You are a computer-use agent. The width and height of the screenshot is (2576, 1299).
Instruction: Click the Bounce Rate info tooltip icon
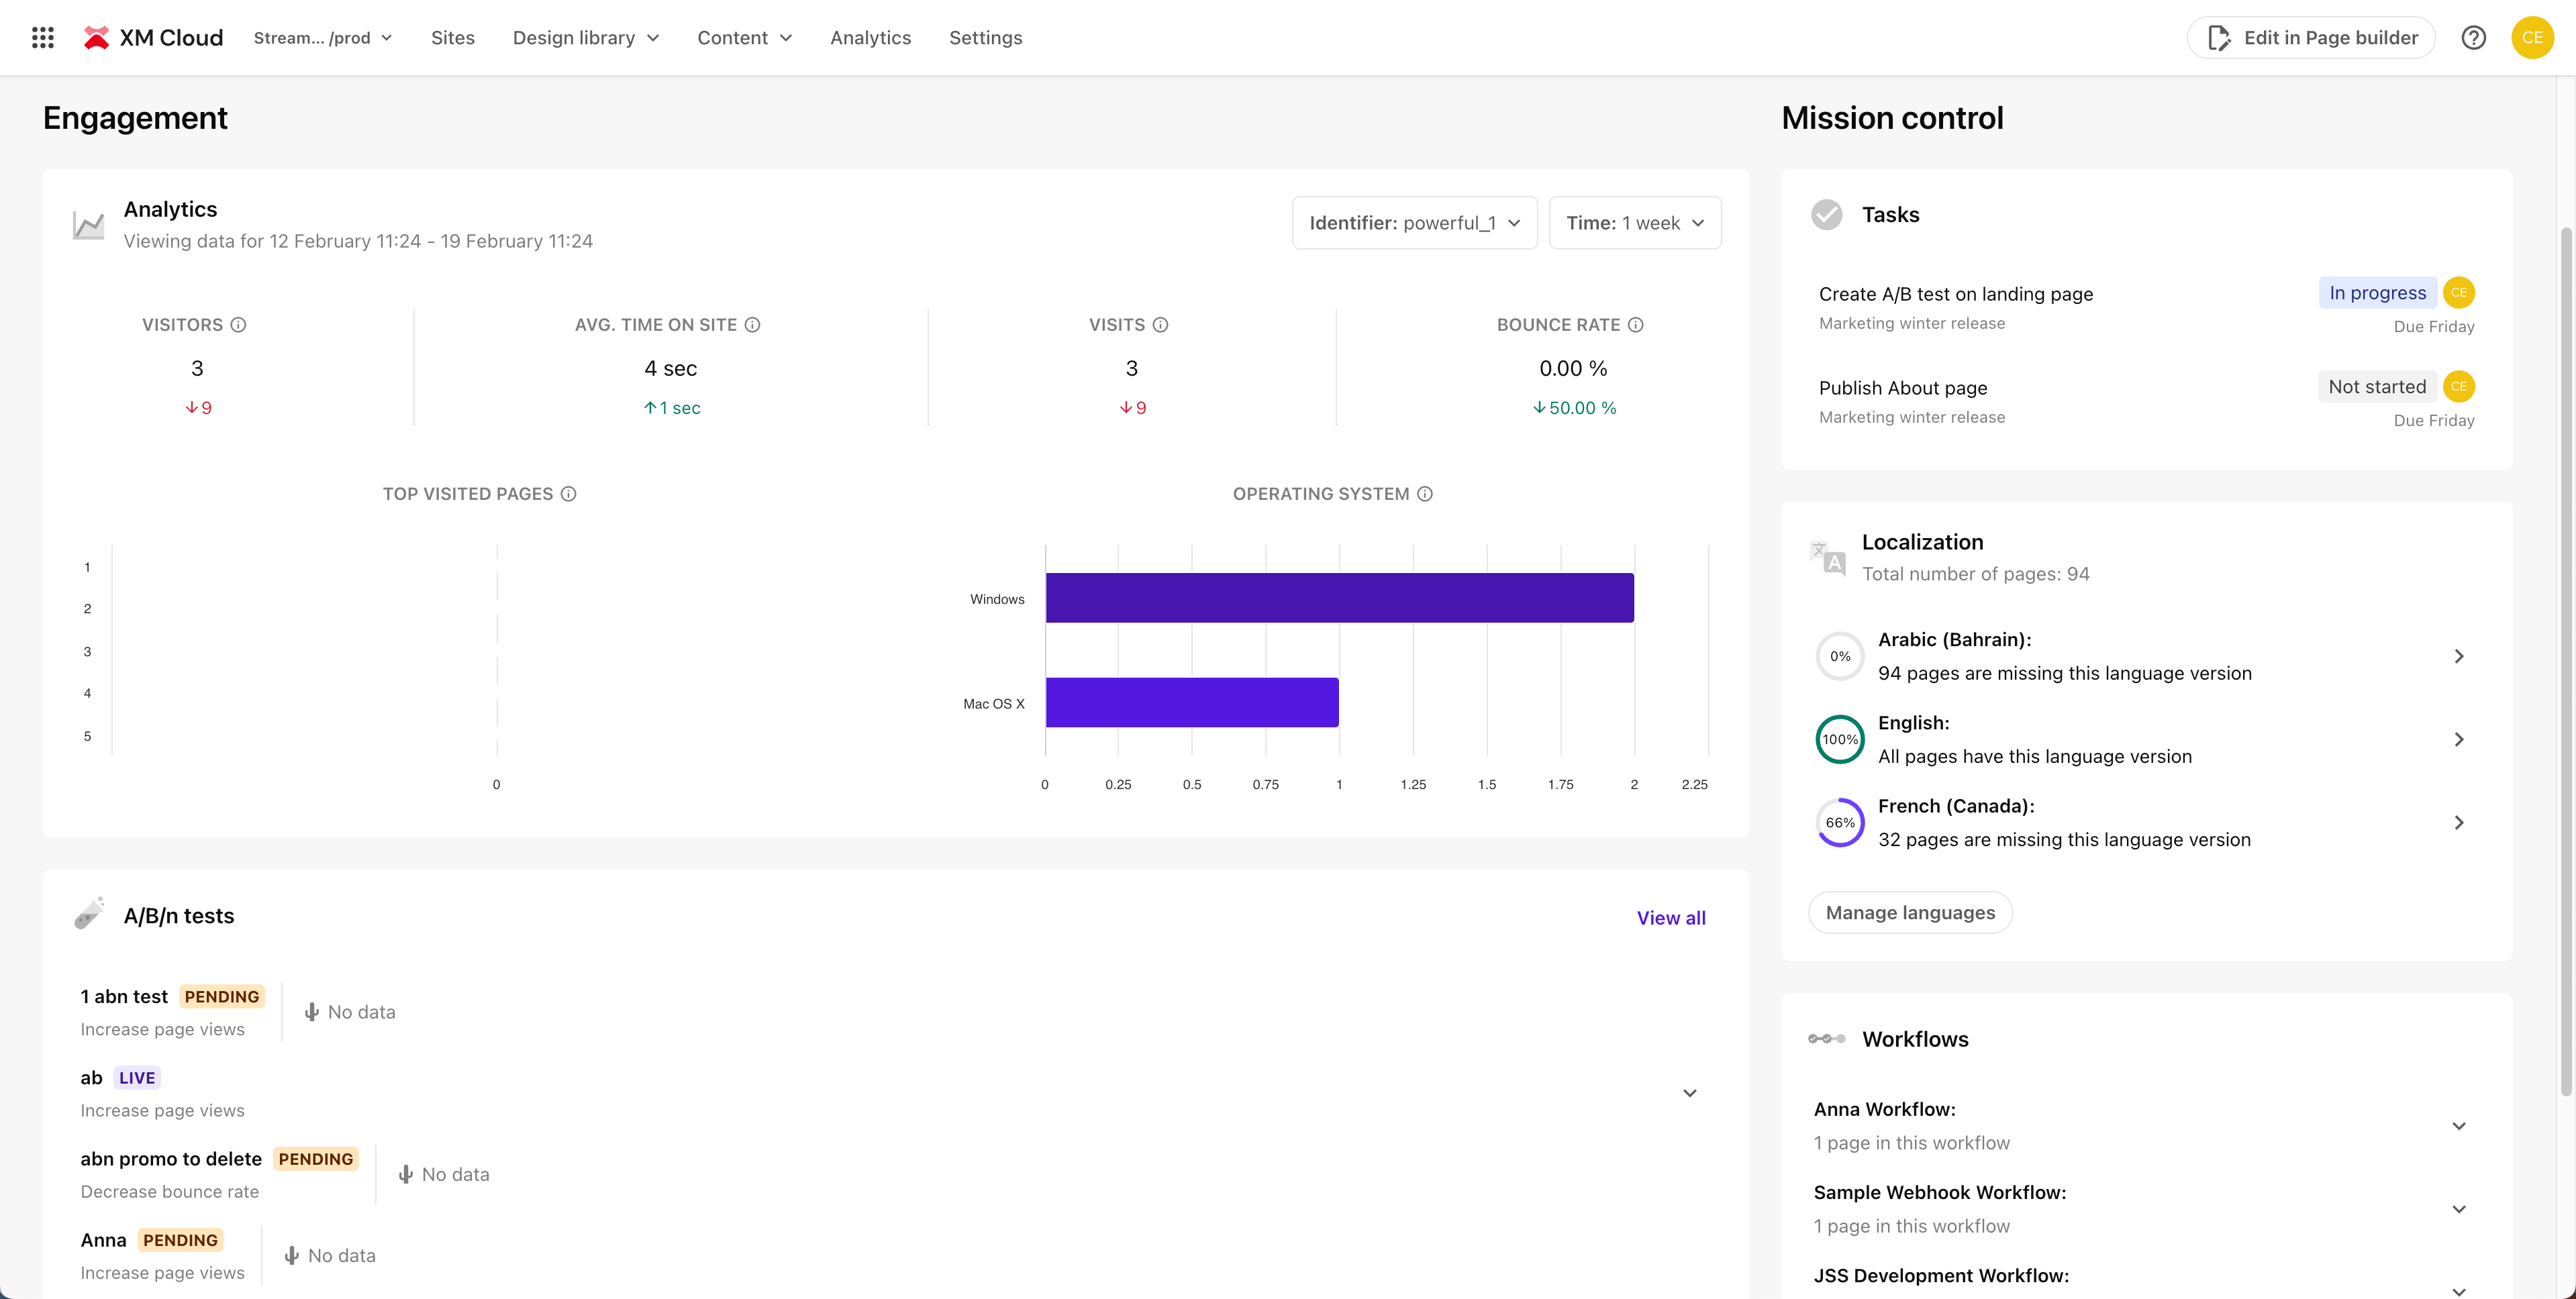pos(1636,324)
